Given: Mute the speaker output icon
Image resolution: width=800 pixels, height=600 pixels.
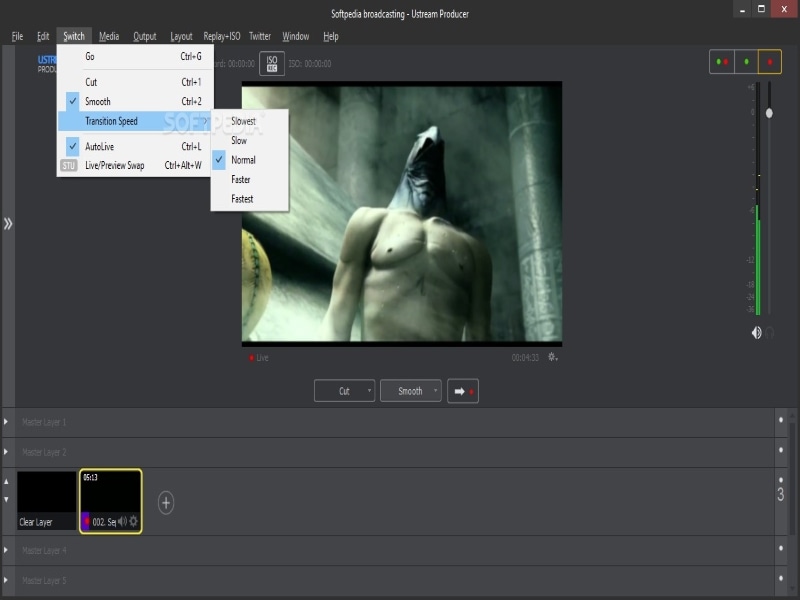Looking at the screenshot, I should tap(756, 333).
